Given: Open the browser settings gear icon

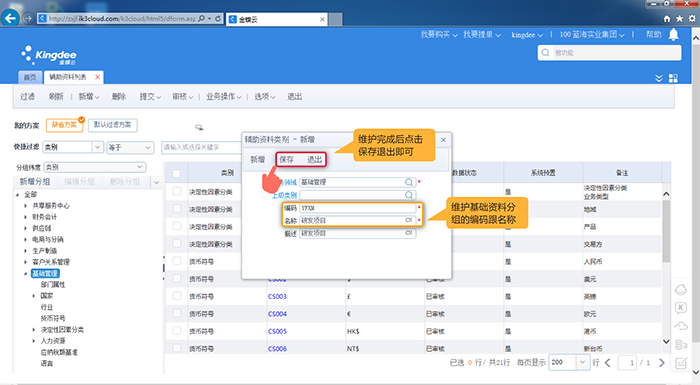Looking at the screenshot, I should (692, 19).
